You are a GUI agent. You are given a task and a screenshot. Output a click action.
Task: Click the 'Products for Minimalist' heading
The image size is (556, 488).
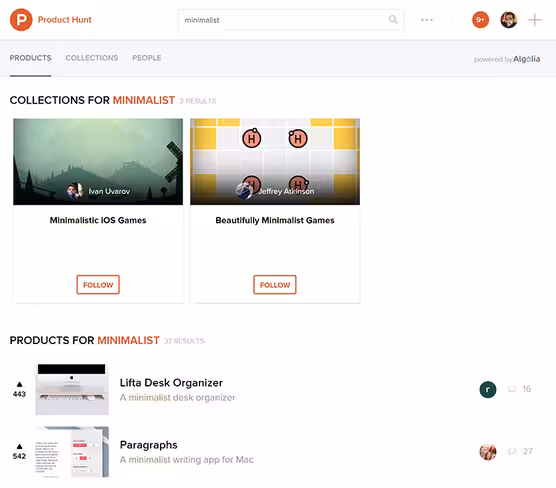coord(85,340)
